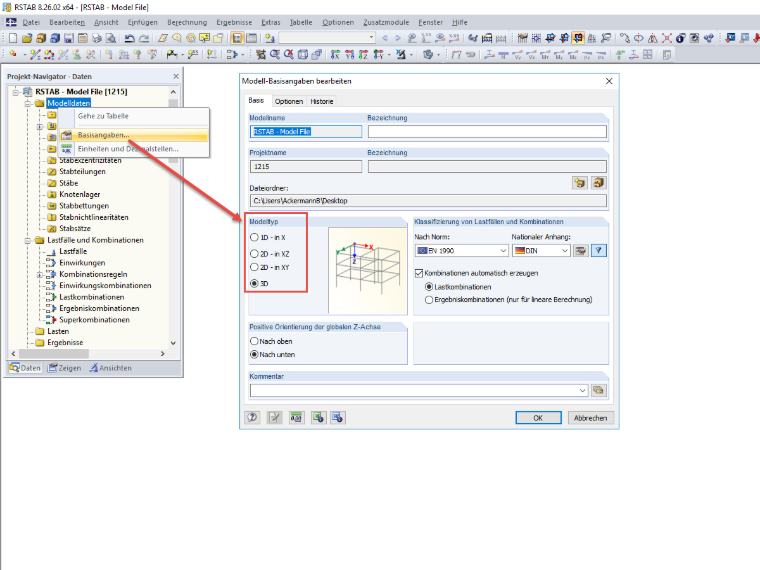
Task: Click the N internal force icon
Action: (503, 55)
